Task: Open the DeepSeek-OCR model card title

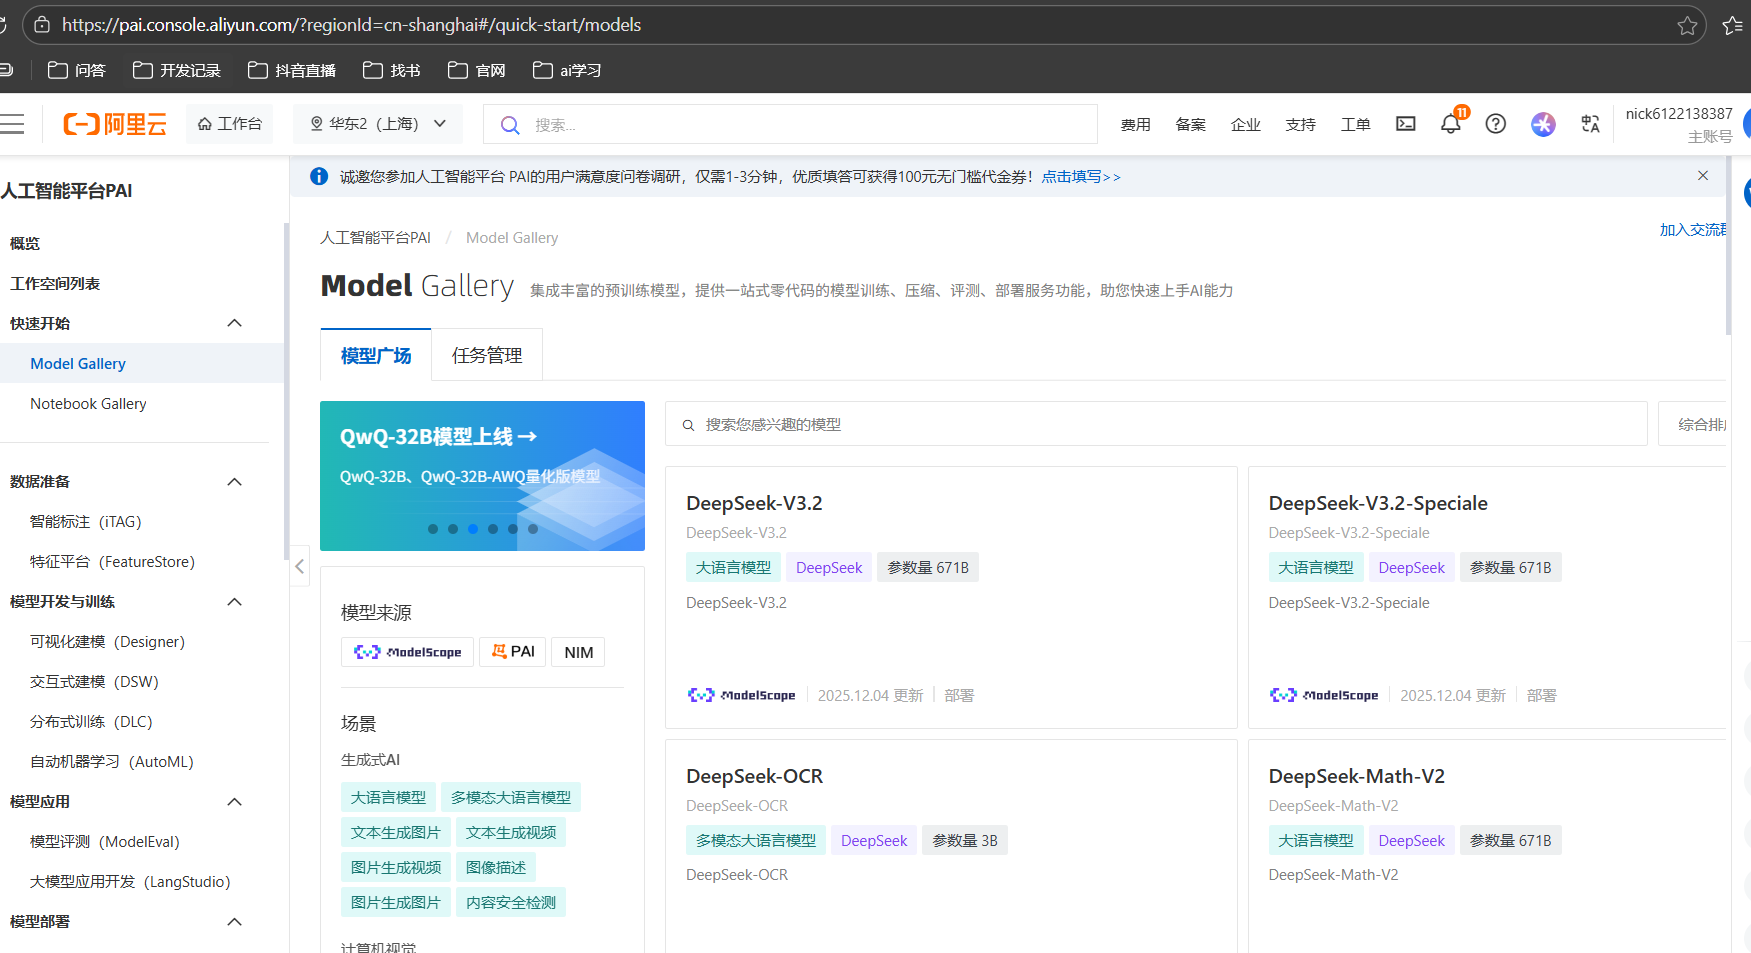Action: [754, 776]
